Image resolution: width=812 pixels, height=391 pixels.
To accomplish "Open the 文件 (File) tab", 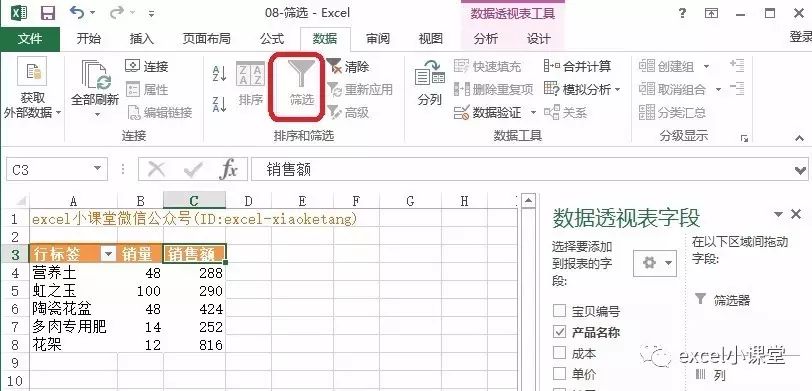I will point(30,39).
